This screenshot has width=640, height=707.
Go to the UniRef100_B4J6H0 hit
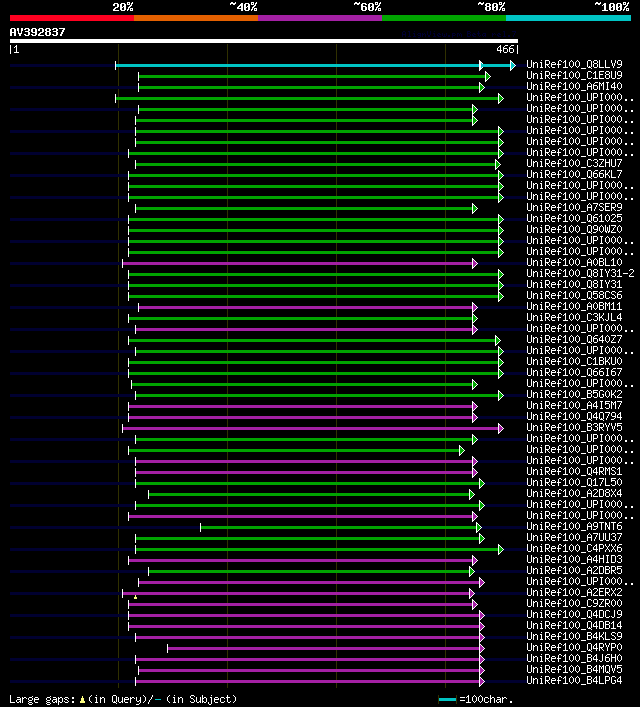click(574, 658)
